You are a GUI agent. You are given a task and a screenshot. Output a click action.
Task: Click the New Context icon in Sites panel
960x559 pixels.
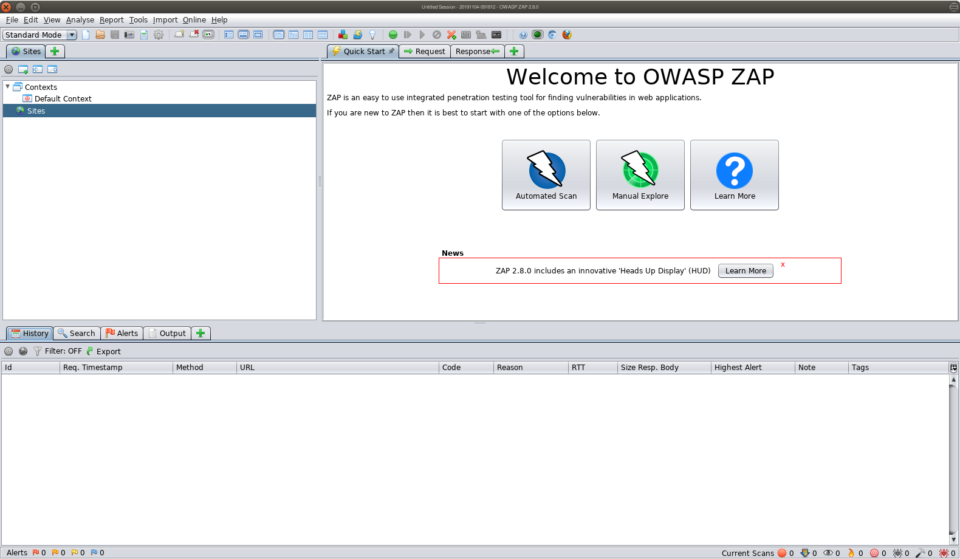23,69
